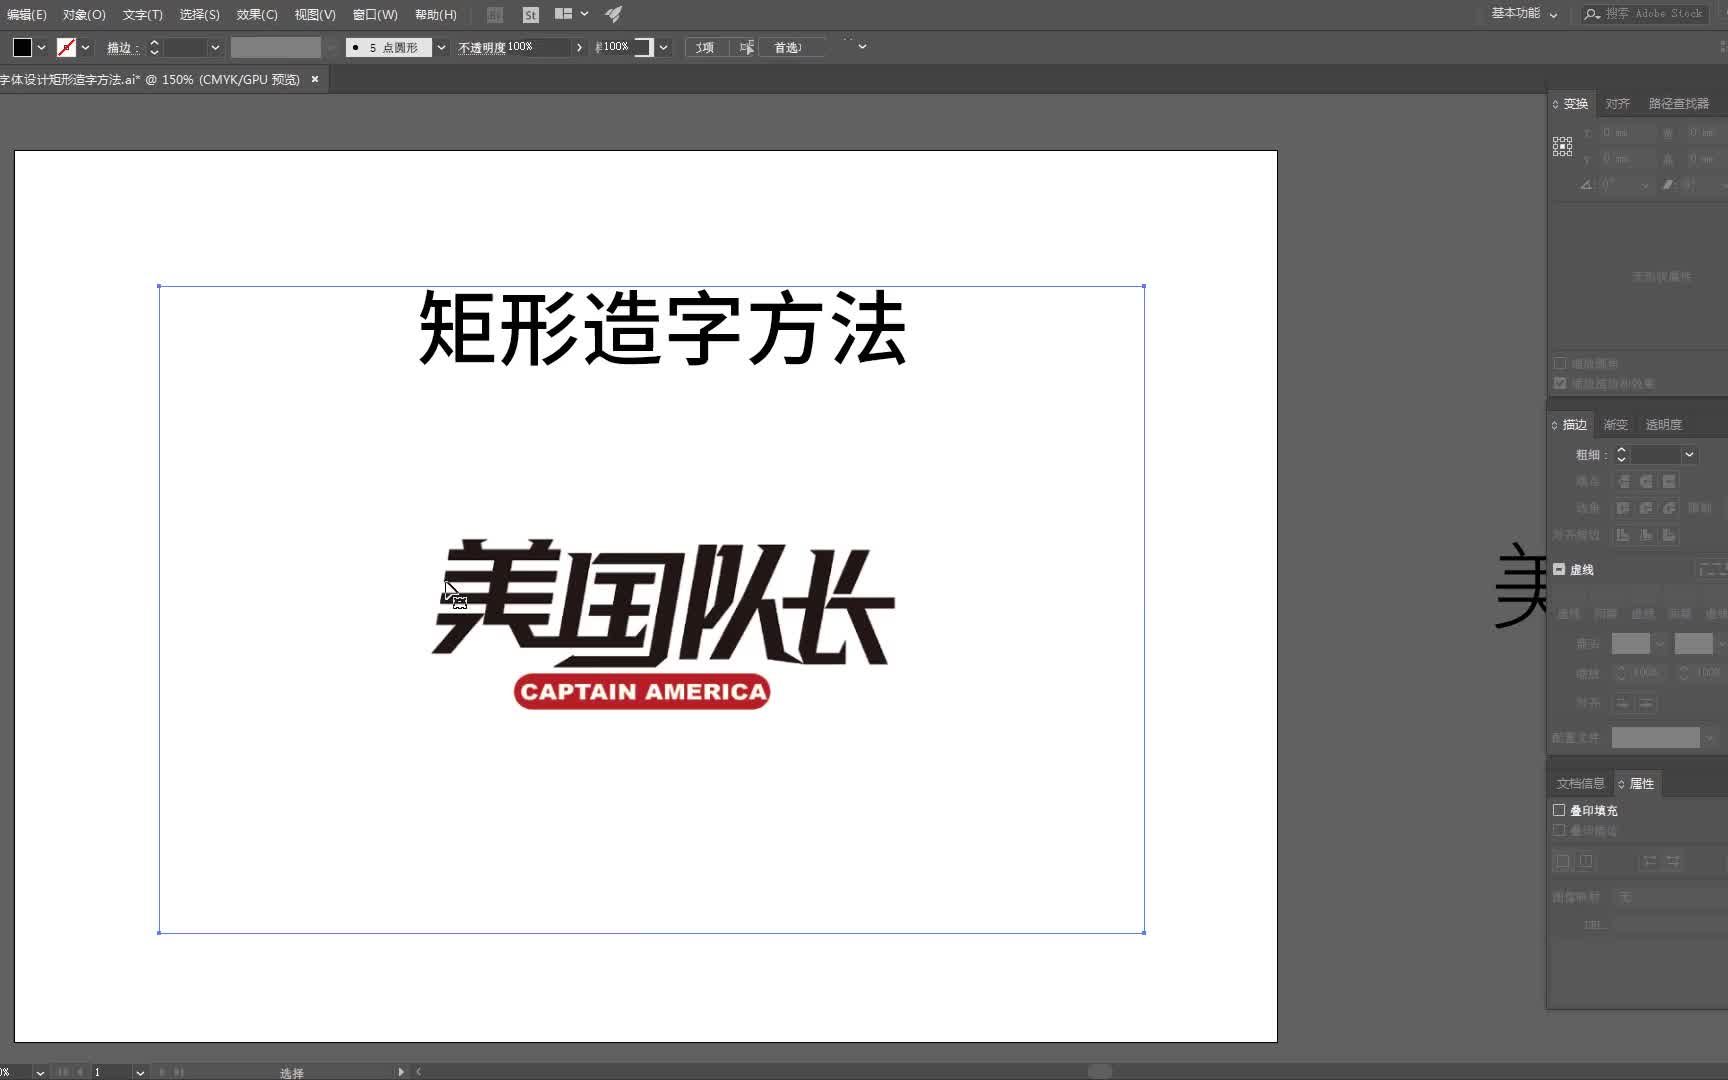This screenshot has height=1080, width=1728.
Task: Click the GPU performance rocket icon
Action: pyautogui.click(x=614, y=14)
